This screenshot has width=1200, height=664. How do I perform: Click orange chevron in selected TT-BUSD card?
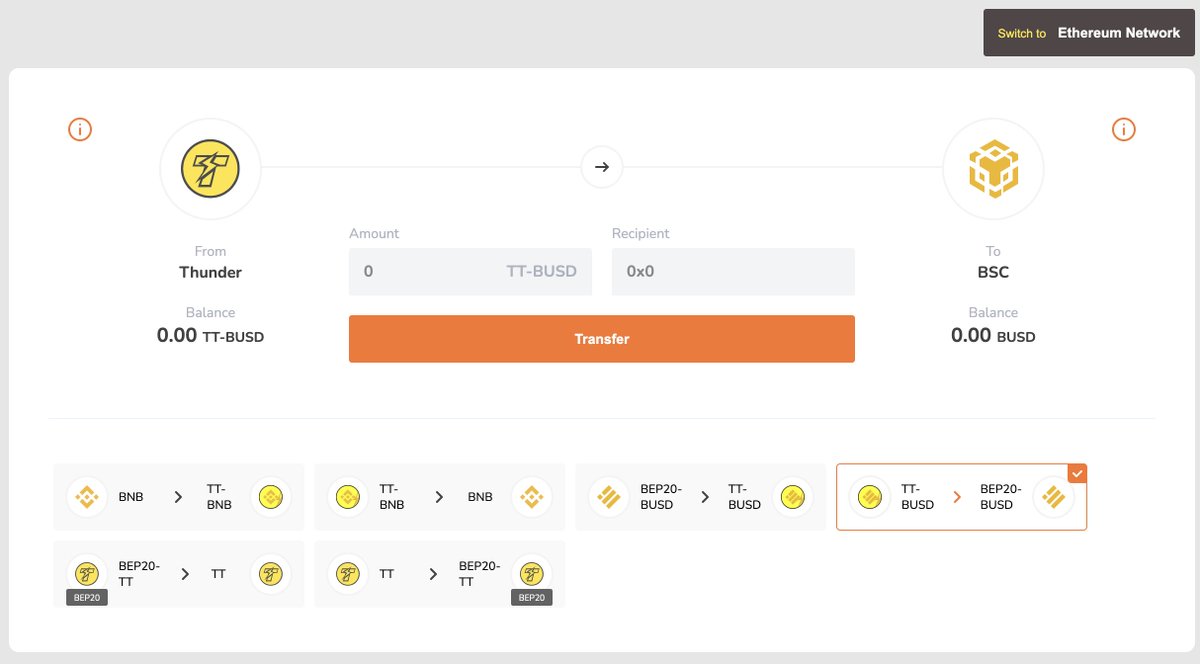coord(958,497)
